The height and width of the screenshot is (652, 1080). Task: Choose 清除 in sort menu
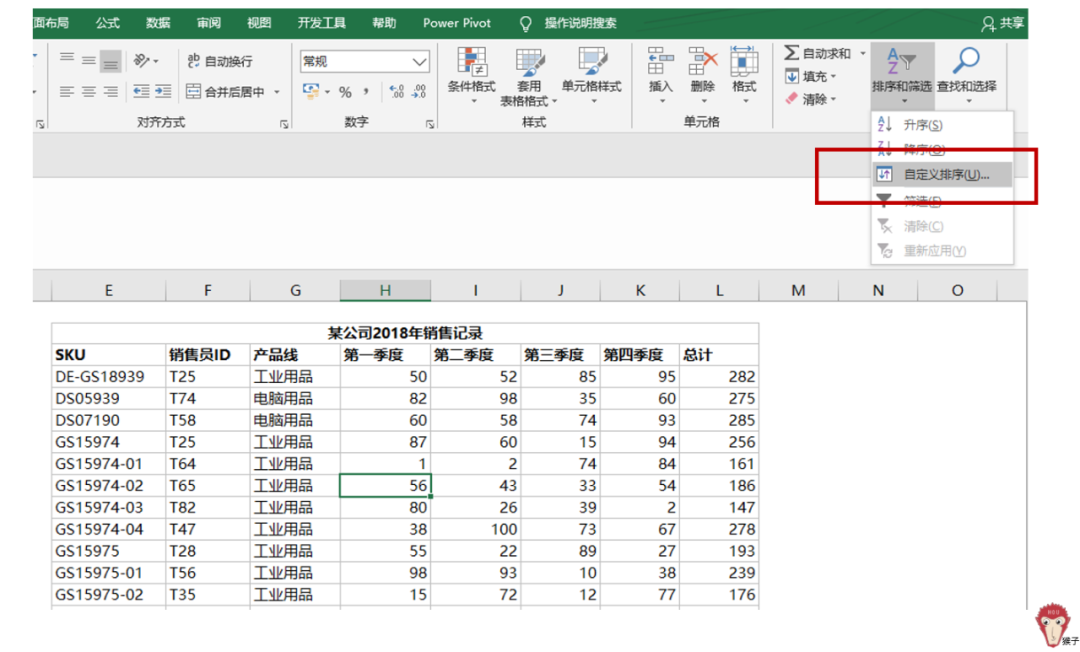point(942,226)
